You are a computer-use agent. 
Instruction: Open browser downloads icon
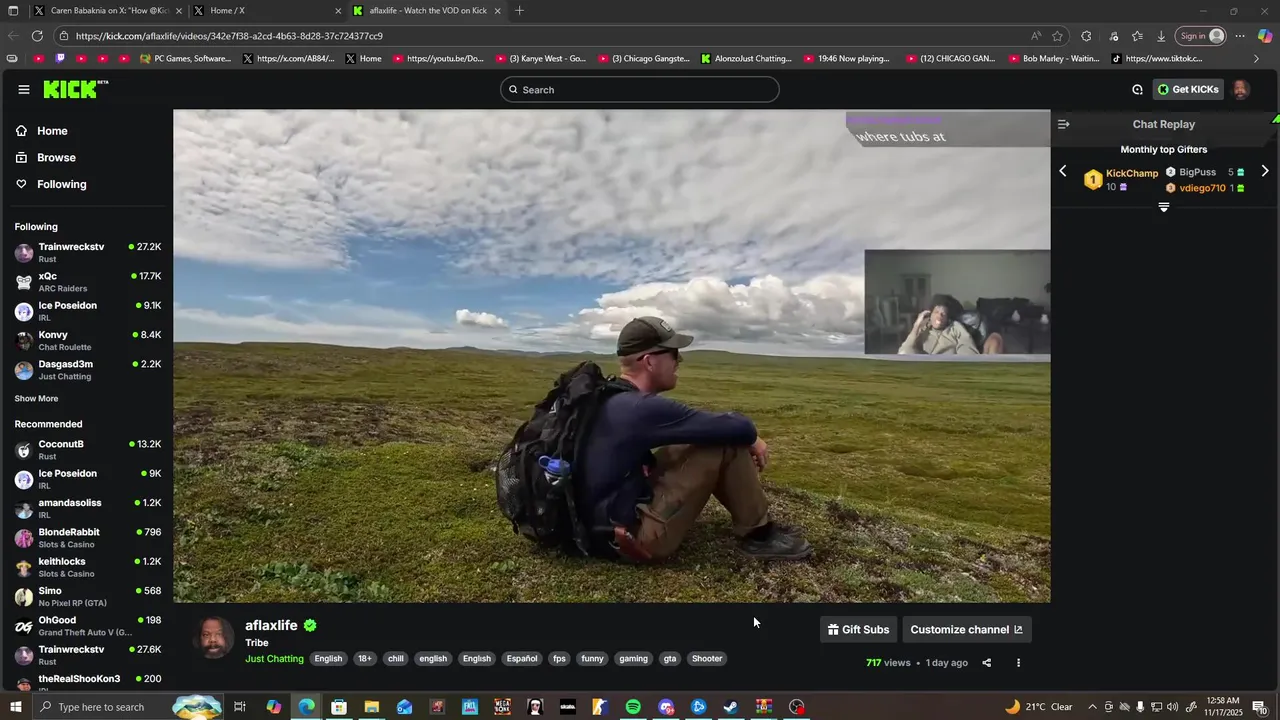[1161, 36]
